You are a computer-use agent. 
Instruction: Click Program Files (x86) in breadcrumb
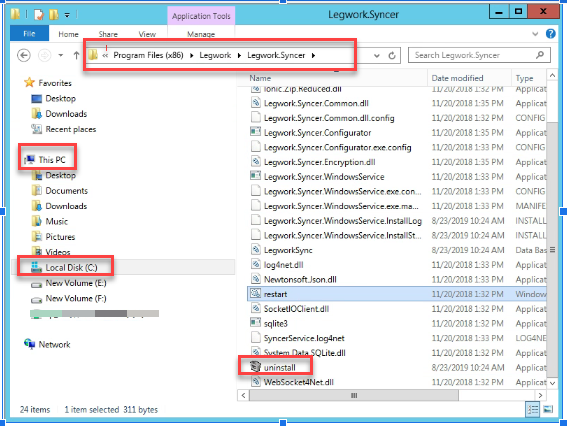tap(148, 55)
